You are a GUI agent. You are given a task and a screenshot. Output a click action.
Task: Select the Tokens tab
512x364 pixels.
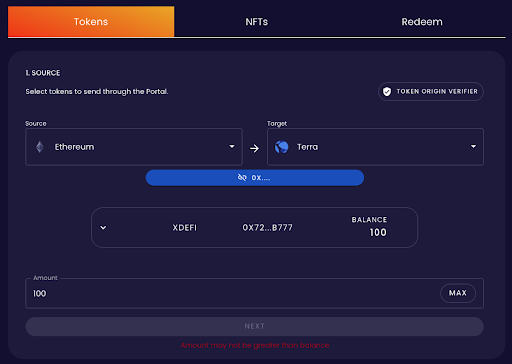[x=91, y=22]
